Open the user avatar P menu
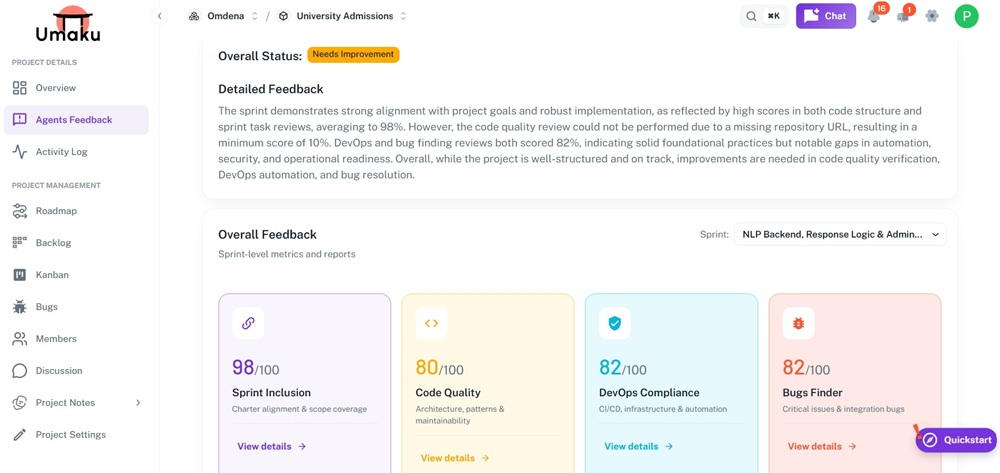Viewport: 1000px width, 473px height. tap(966, 16)
